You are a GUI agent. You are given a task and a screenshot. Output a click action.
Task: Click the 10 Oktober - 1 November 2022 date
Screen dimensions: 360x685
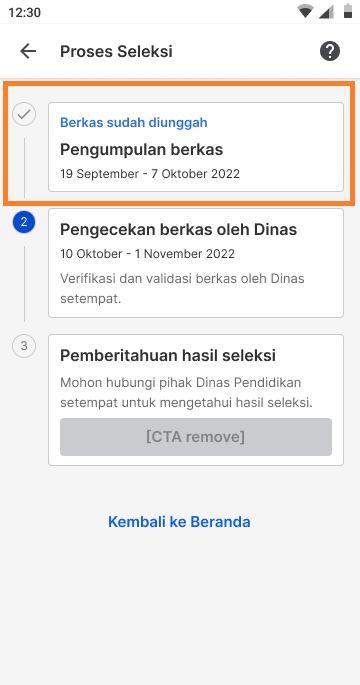click(147, 253)
